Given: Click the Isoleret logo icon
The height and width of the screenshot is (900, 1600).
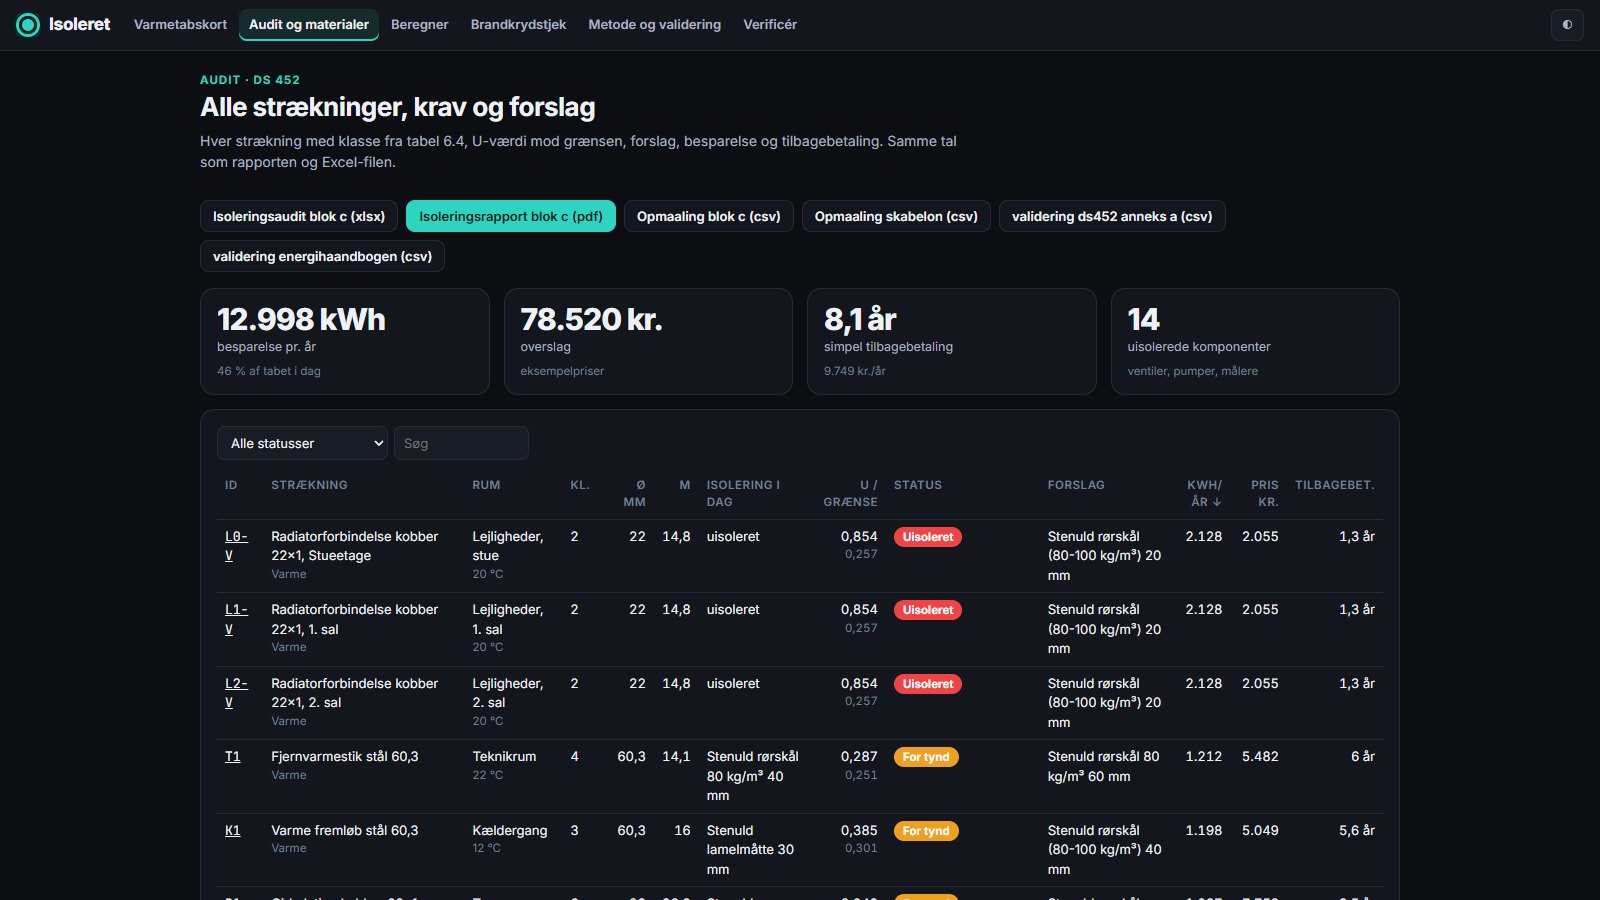Looking at the screenshot, I should (x=28, y=24).
